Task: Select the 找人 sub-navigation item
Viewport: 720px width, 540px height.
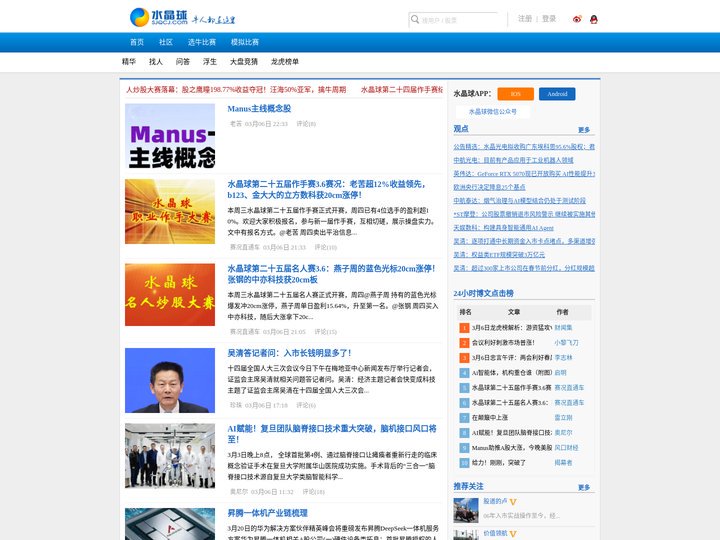Action: [156, 62]
